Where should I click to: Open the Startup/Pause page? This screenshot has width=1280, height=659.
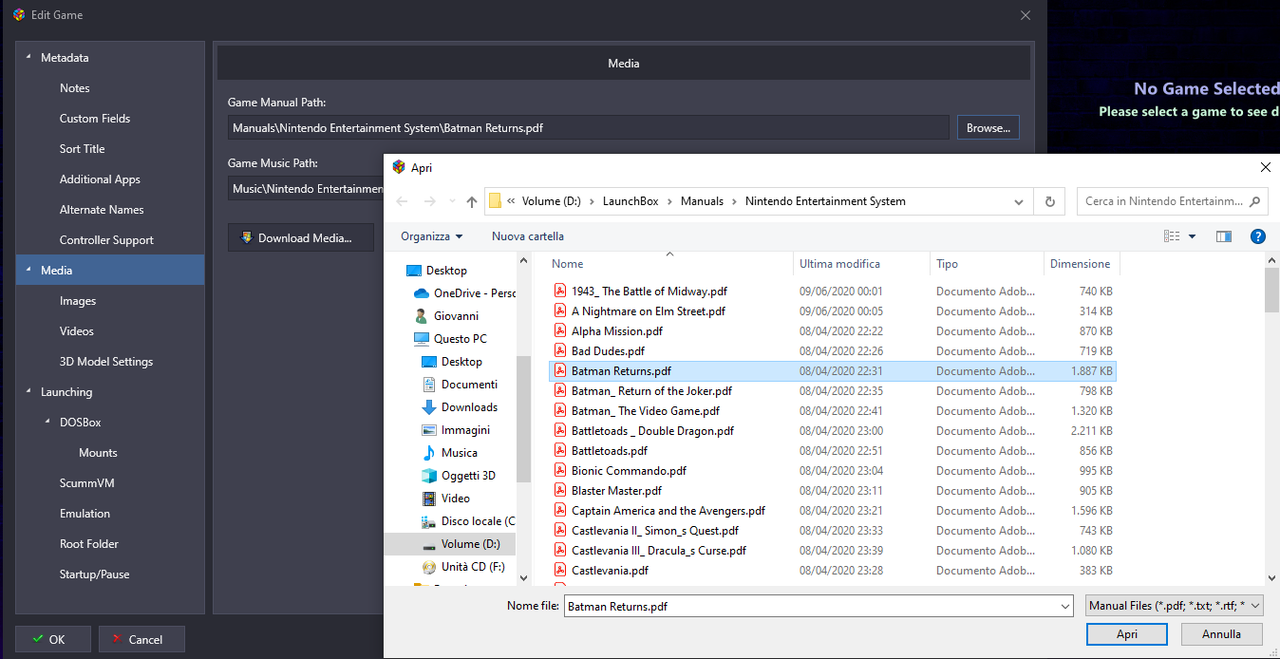tap(95, 574)
